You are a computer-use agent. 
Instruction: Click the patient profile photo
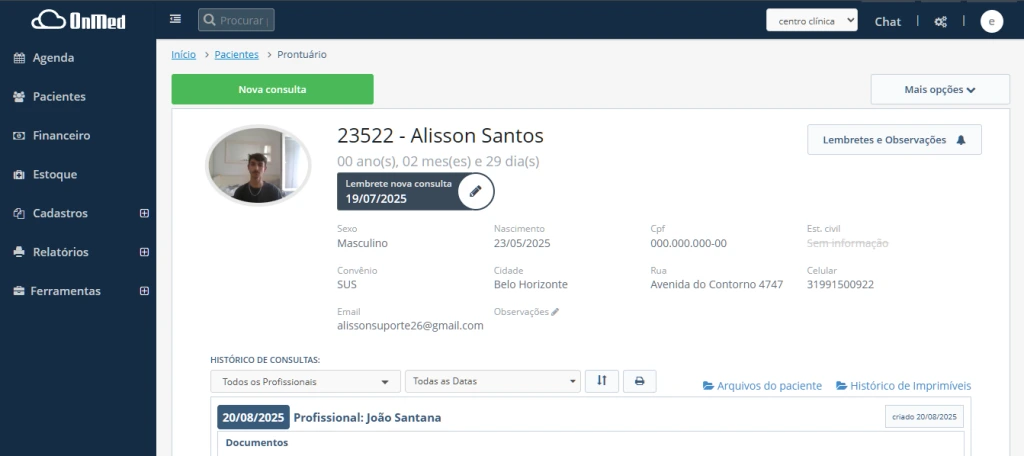pos(258,165)
